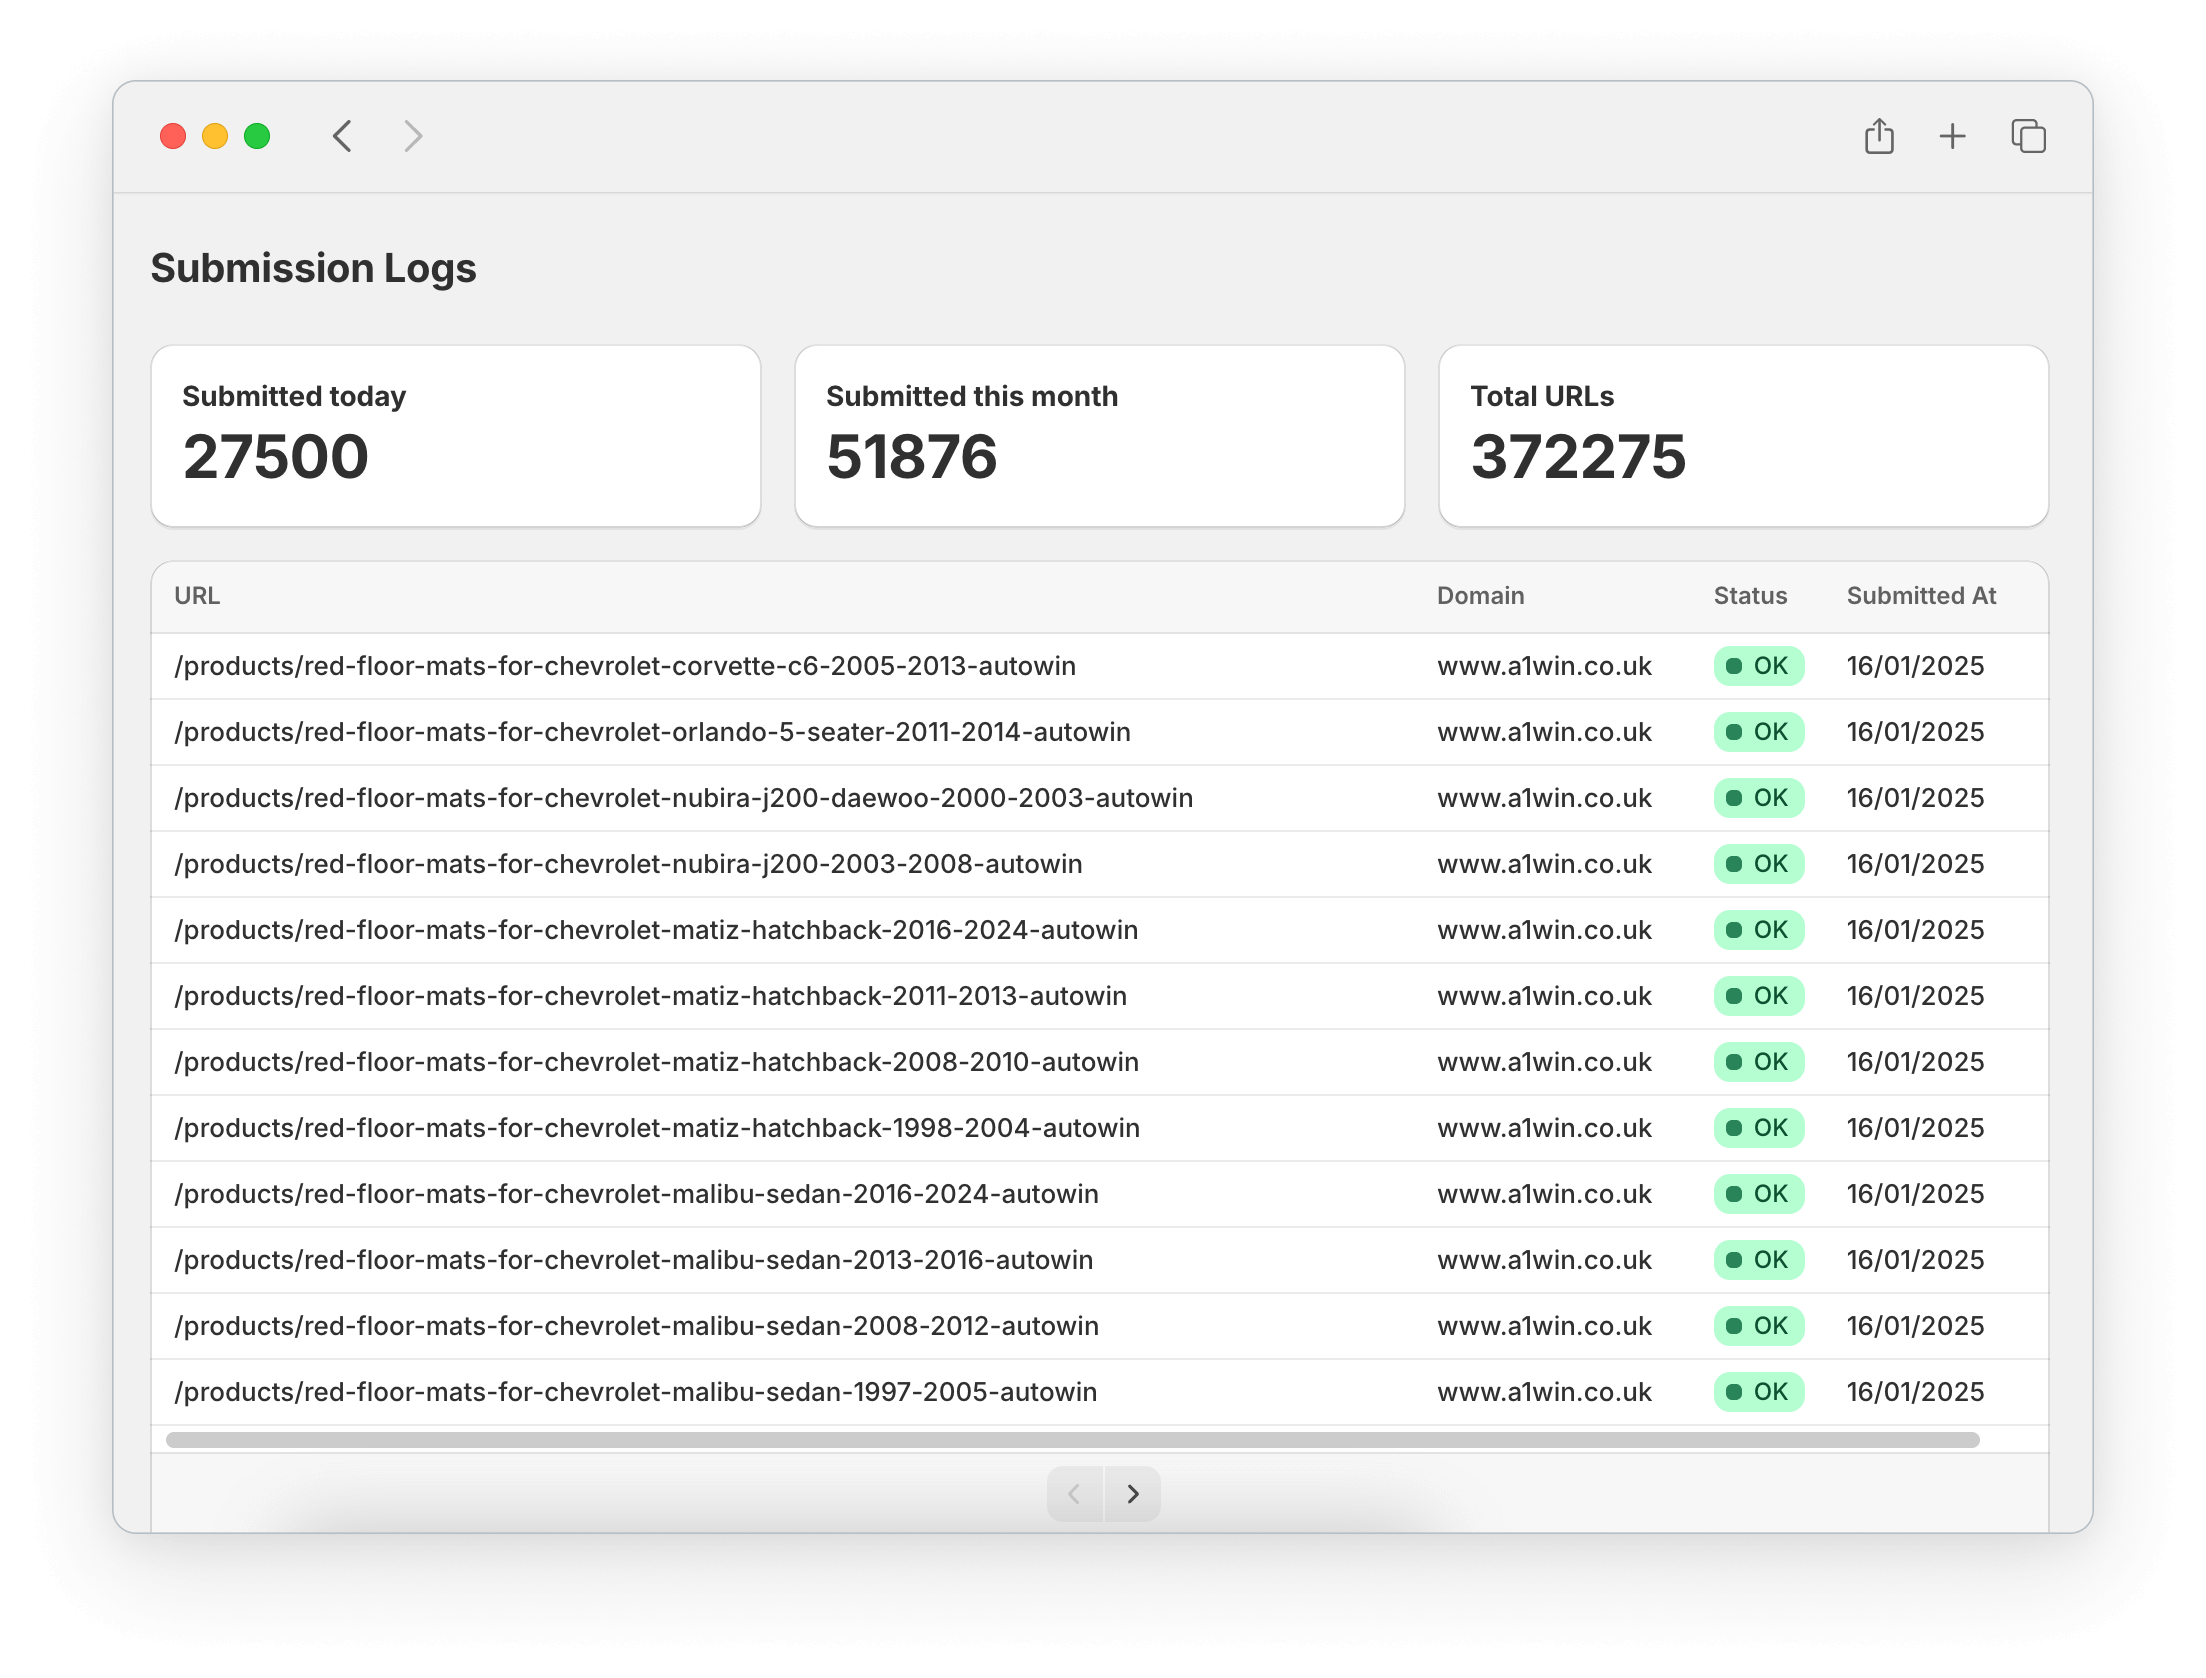This screenshot has height=1678, width=2206.
Task: Add a new tab with plus icon
Action: click(x=1952, y=136)
